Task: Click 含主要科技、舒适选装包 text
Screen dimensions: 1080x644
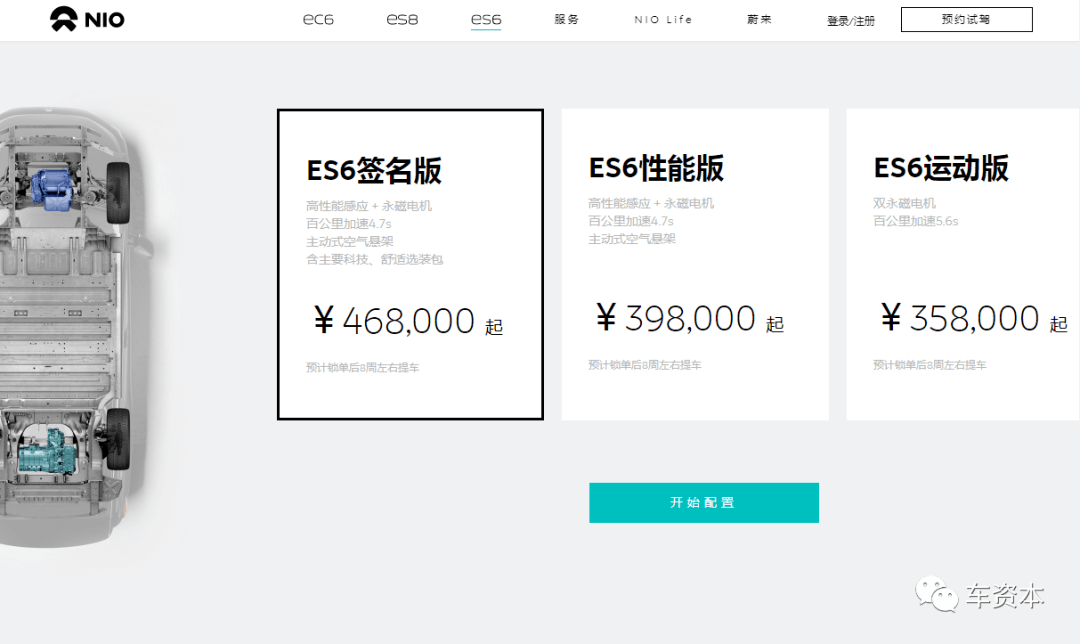Action: pyautogui.click(x=375, y=260)
